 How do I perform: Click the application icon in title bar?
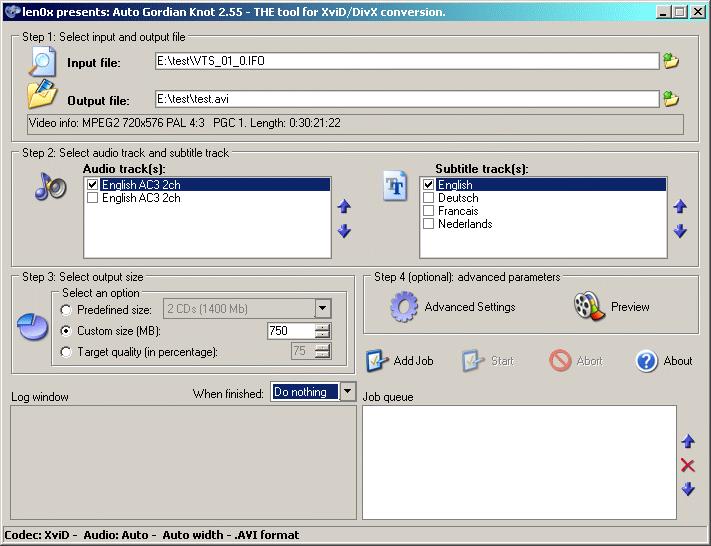[13, 11]
